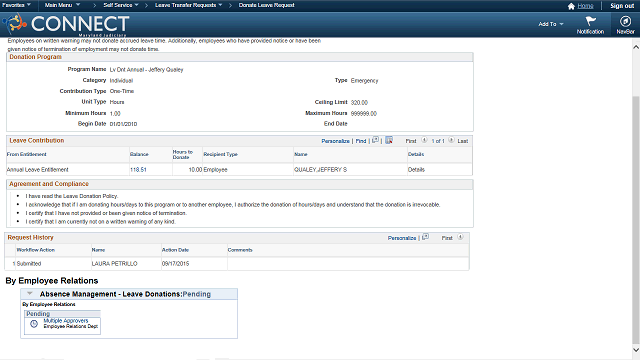Open the Main Menu dropdown
Image resolution: width=640 pixels, height=360 pixels.
(62, 5)
